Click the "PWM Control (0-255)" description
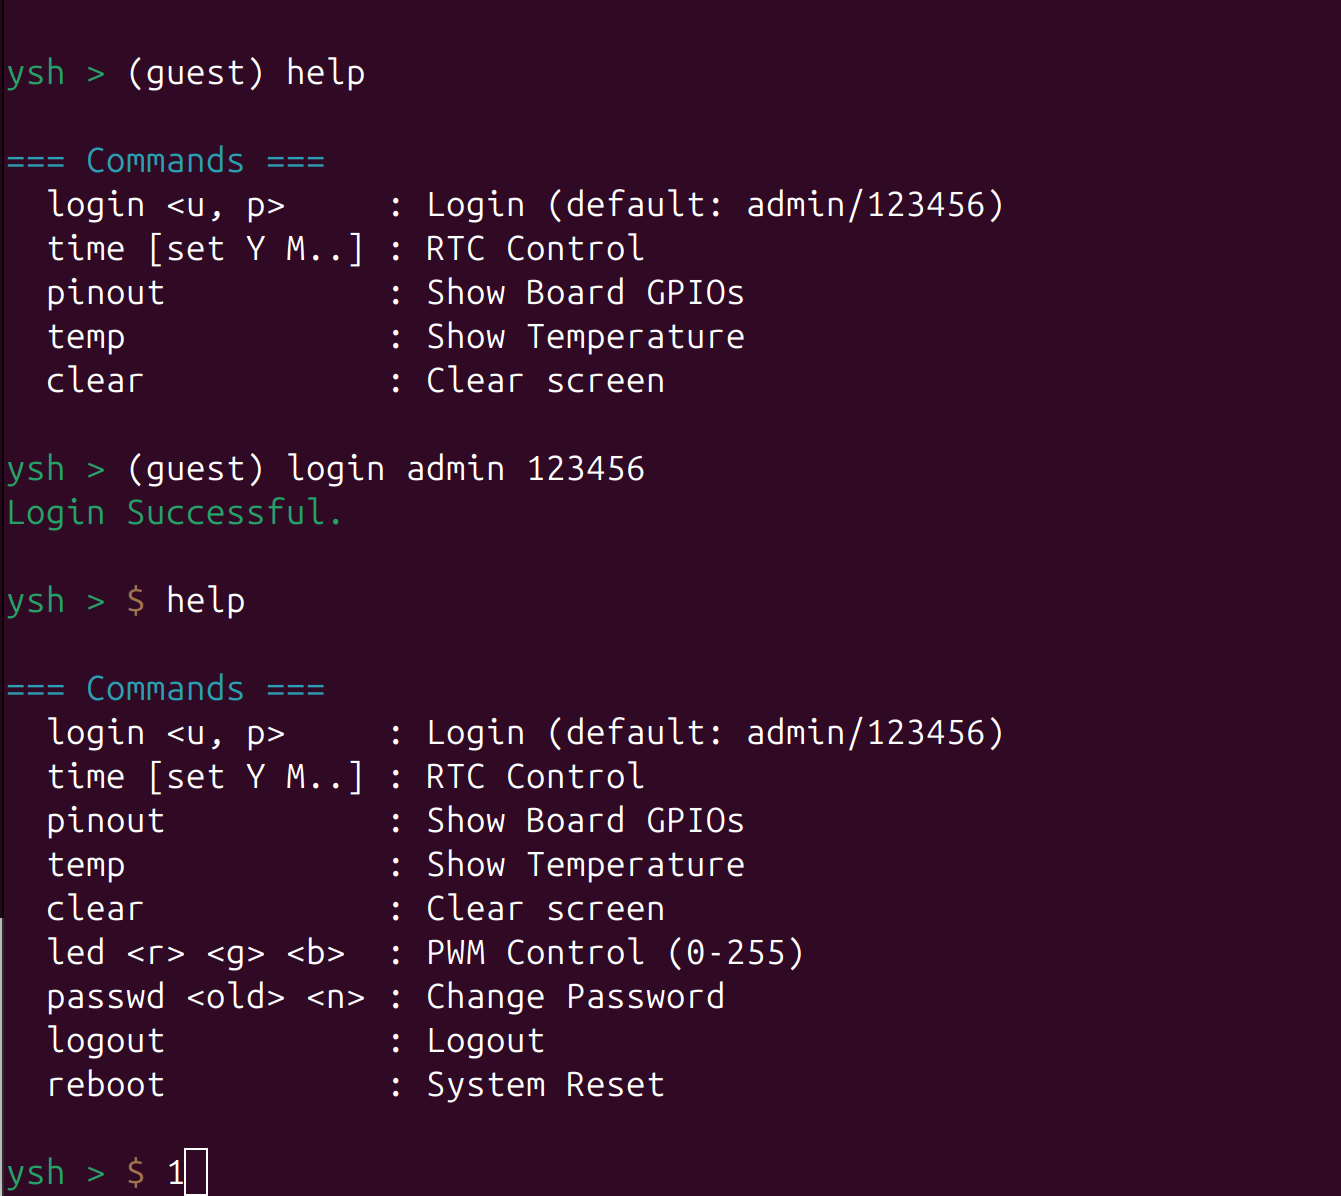Viewport: 1341px width, 1196px height. (615, 953)
